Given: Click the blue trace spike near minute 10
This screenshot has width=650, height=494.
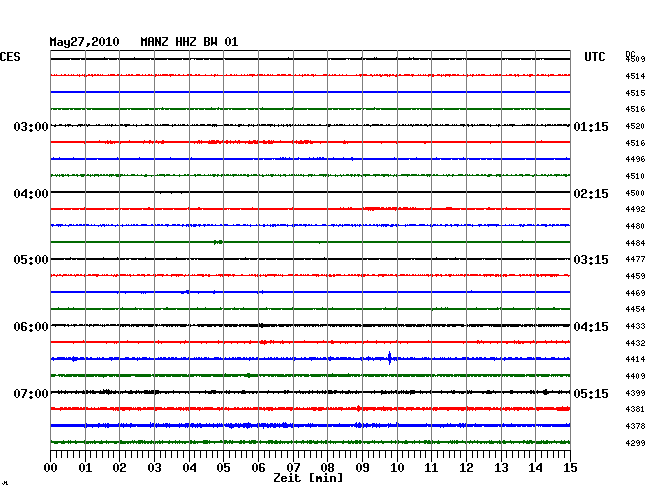Looking at the screenshot, I should pos(389,358).
